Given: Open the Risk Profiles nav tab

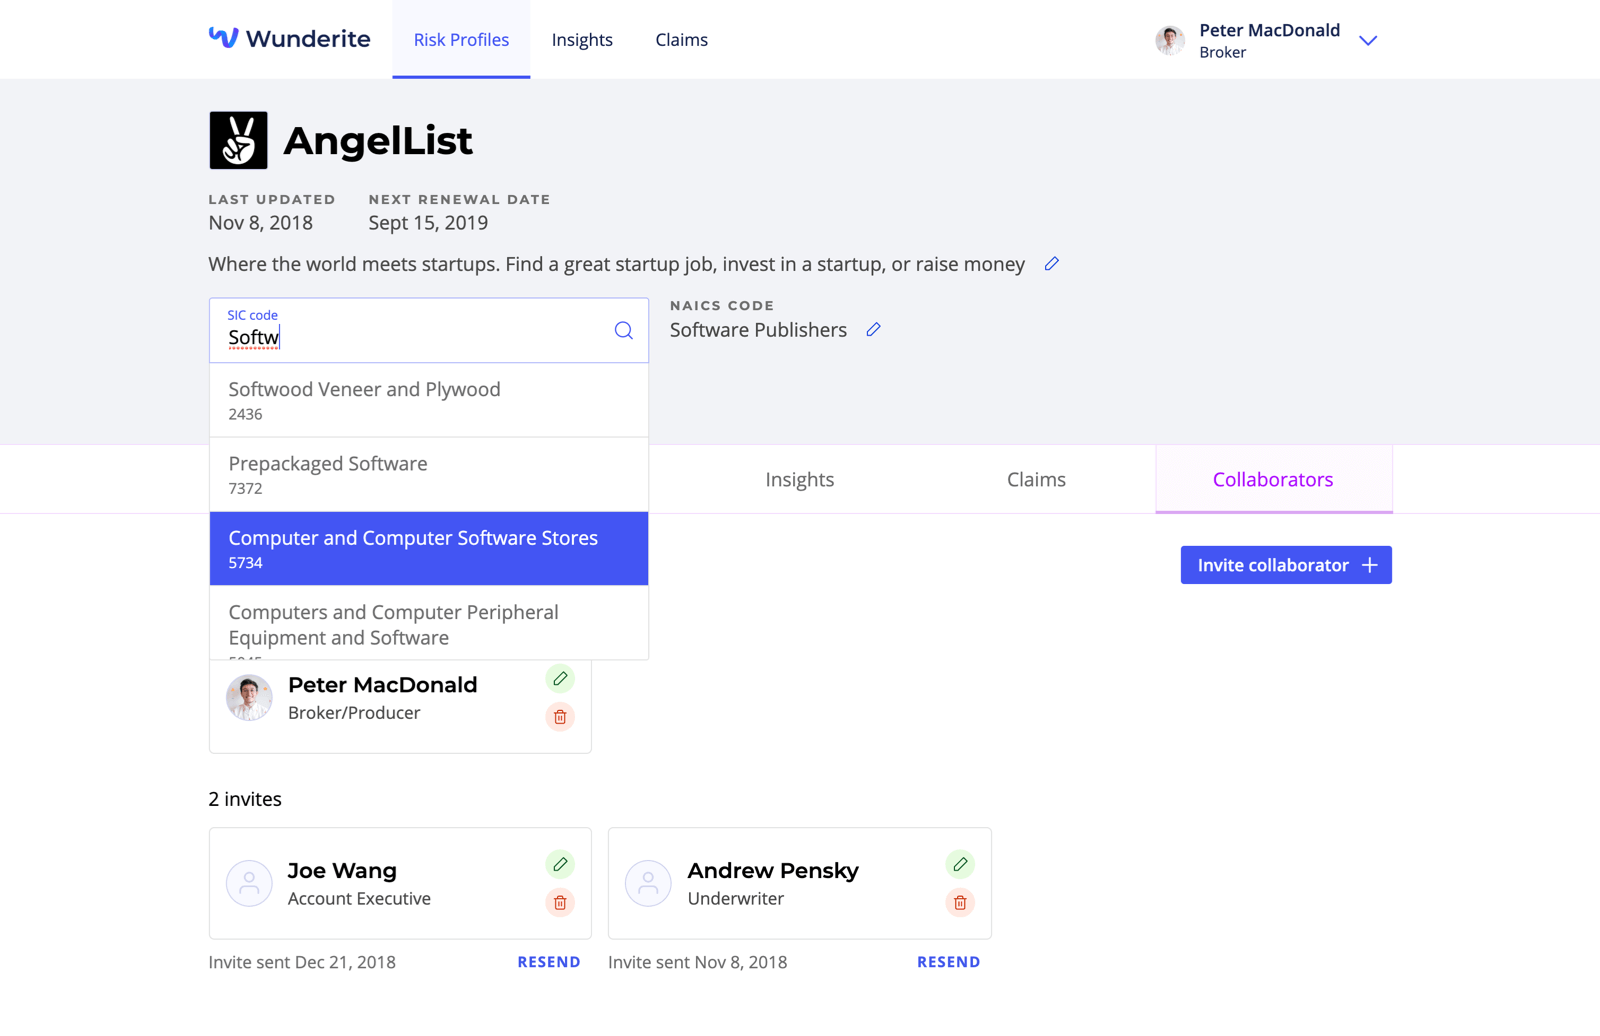Looking at the screenshot, I should (461, 39).
